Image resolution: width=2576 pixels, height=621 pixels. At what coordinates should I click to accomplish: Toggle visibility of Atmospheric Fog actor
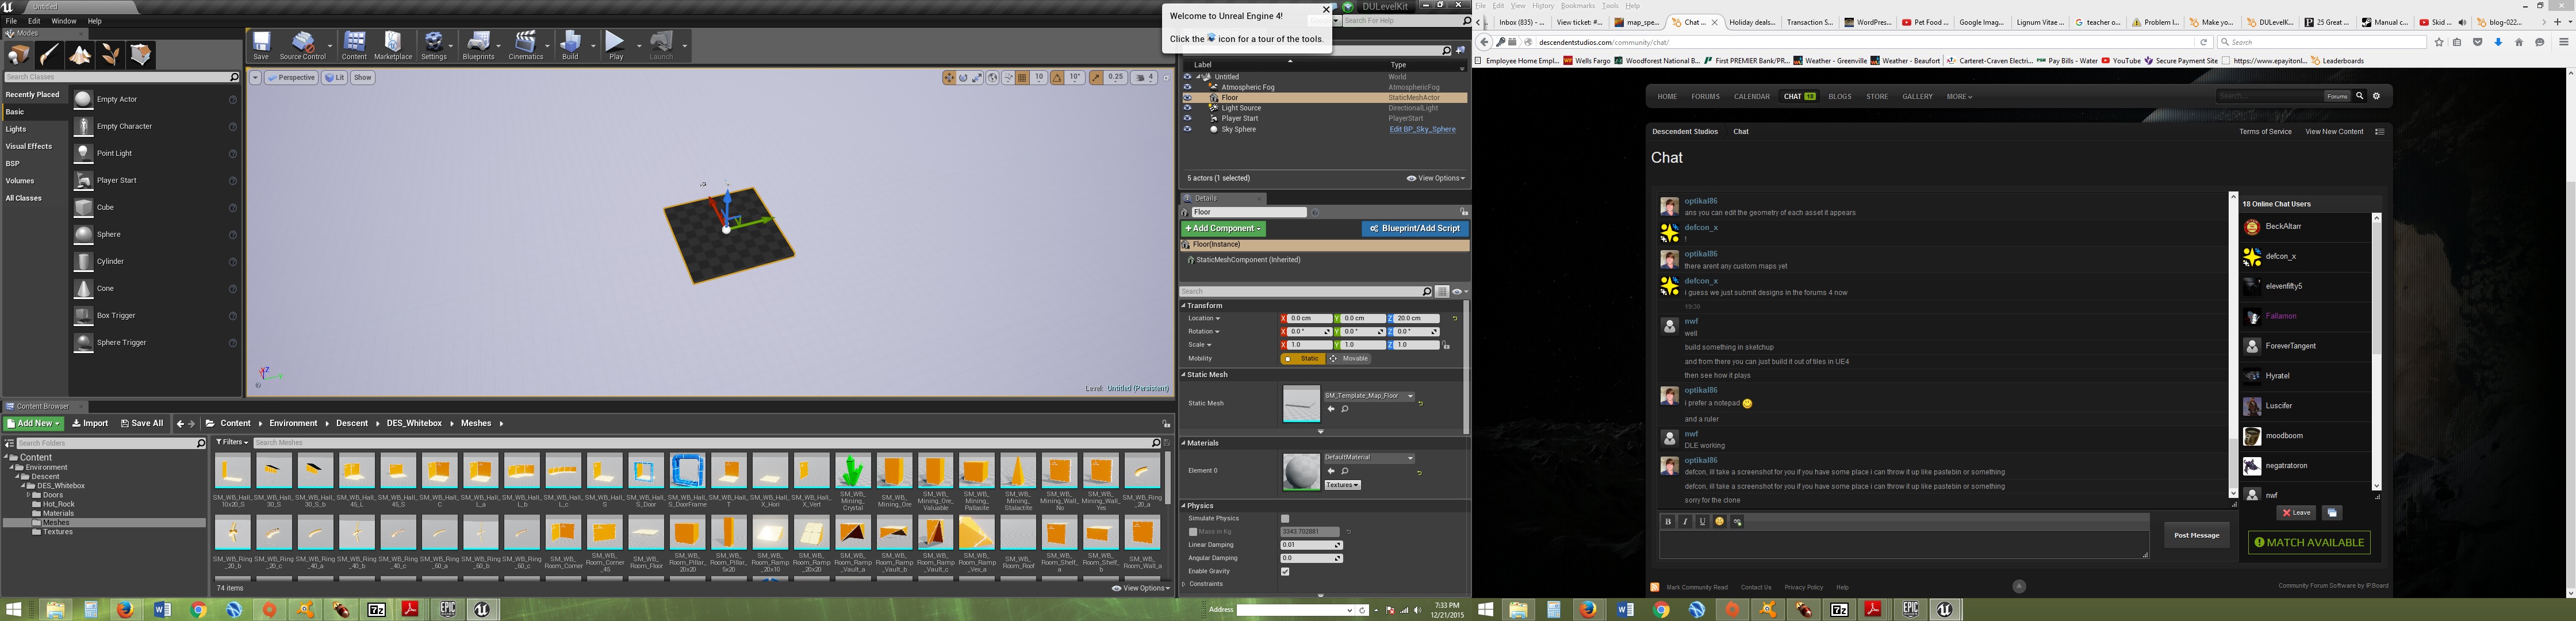point(1187,87)
